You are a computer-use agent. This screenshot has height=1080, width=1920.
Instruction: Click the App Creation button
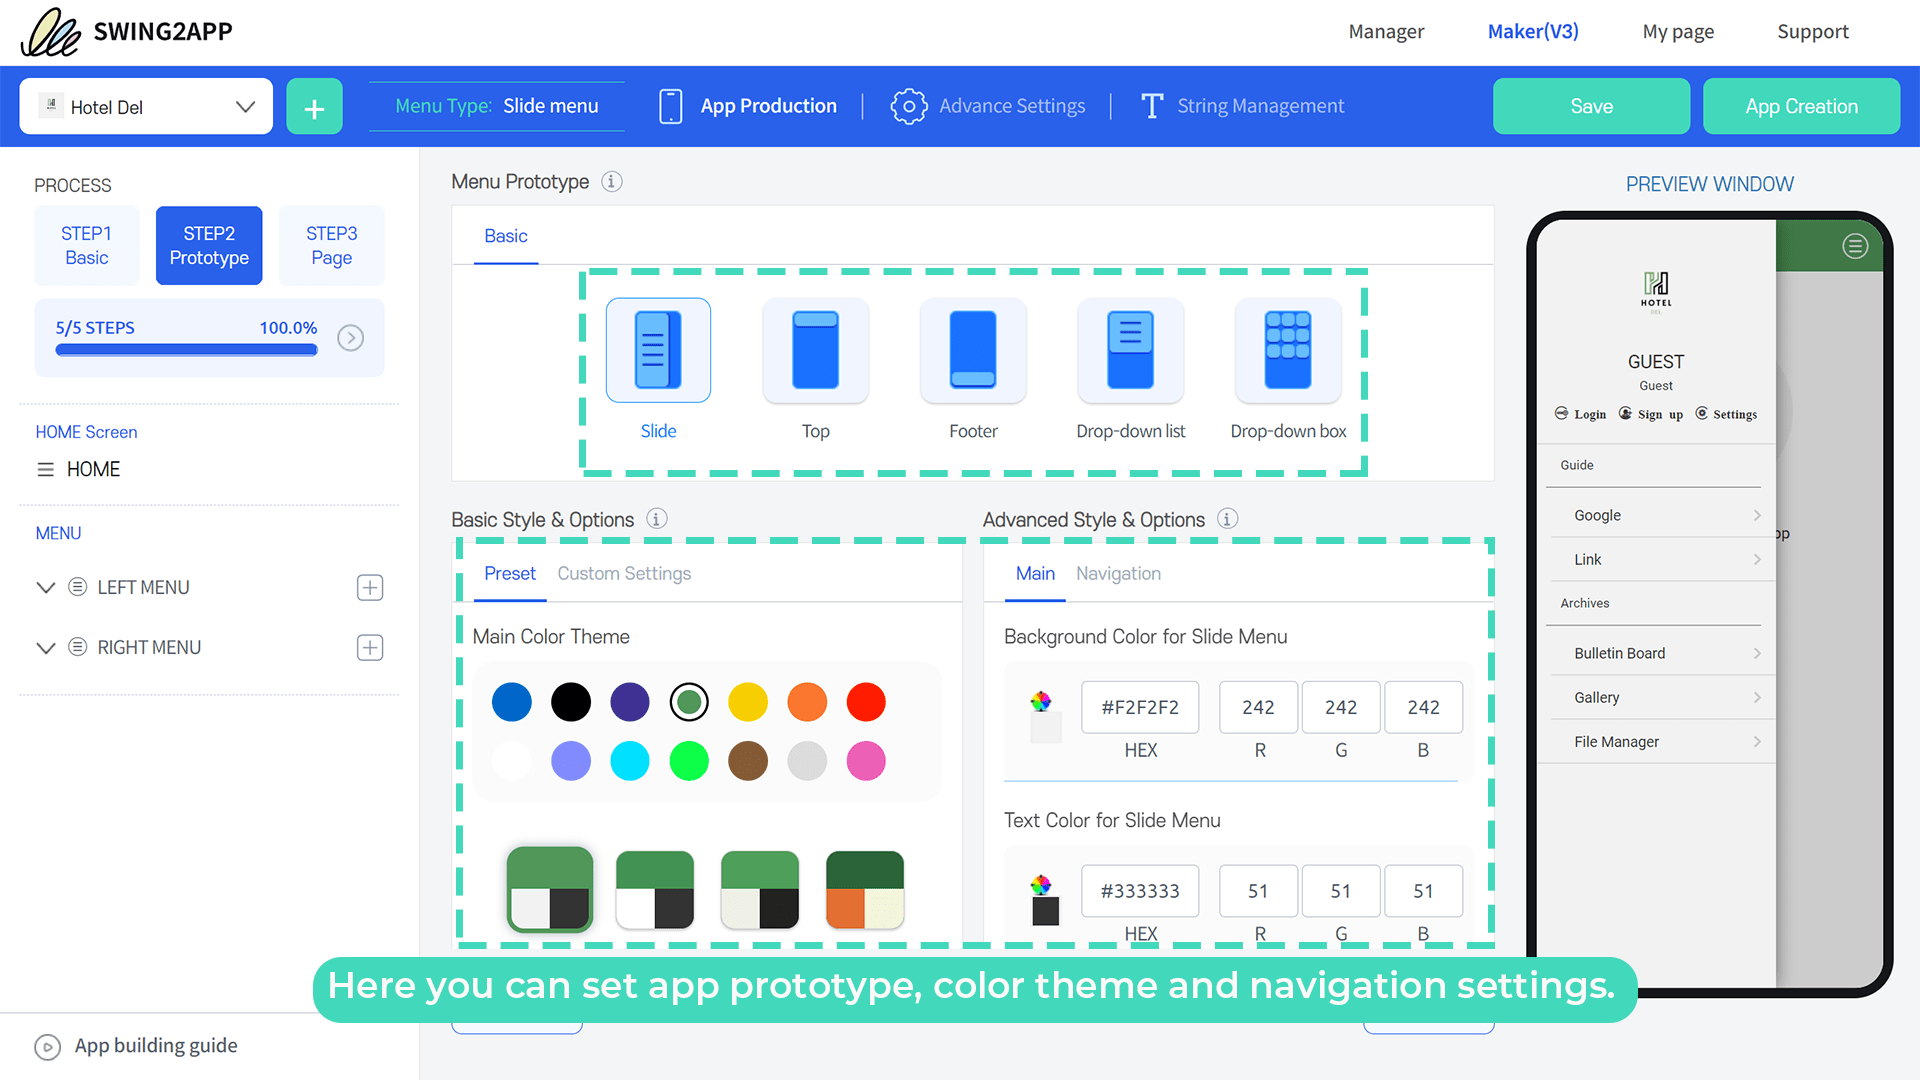[1801, 106]
